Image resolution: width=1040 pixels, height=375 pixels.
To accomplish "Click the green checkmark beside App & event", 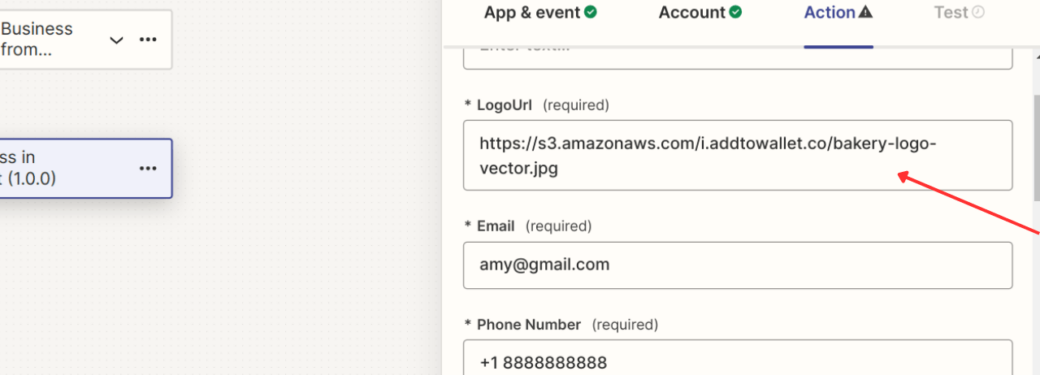I will click(x=590, y=12).
